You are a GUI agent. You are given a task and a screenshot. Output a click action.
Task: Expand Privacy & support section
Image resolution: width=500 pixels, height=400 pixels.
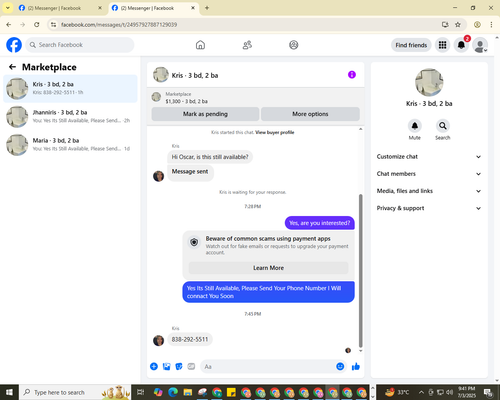pyautogui.click(x=429, y=208)
